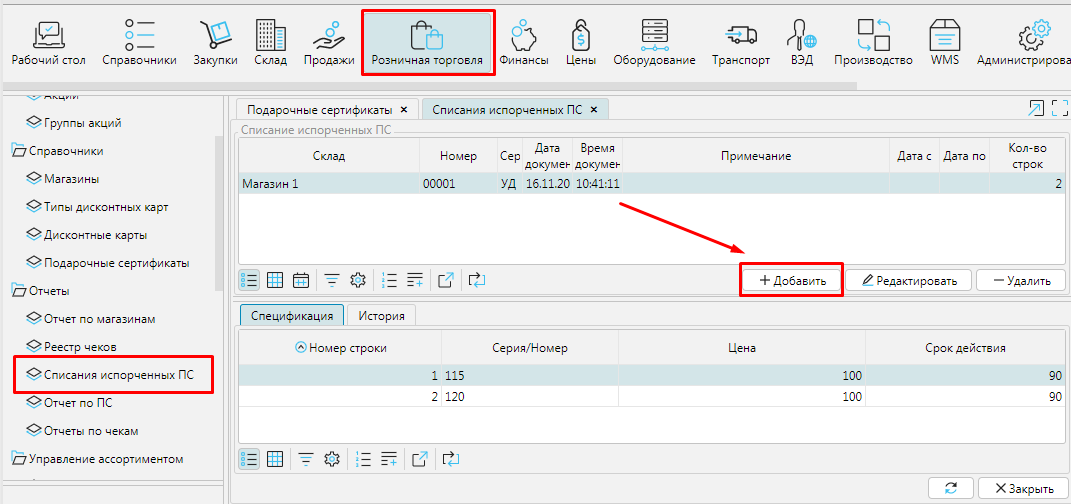Switch to the История tab
1071x504 pixels.
383,316
